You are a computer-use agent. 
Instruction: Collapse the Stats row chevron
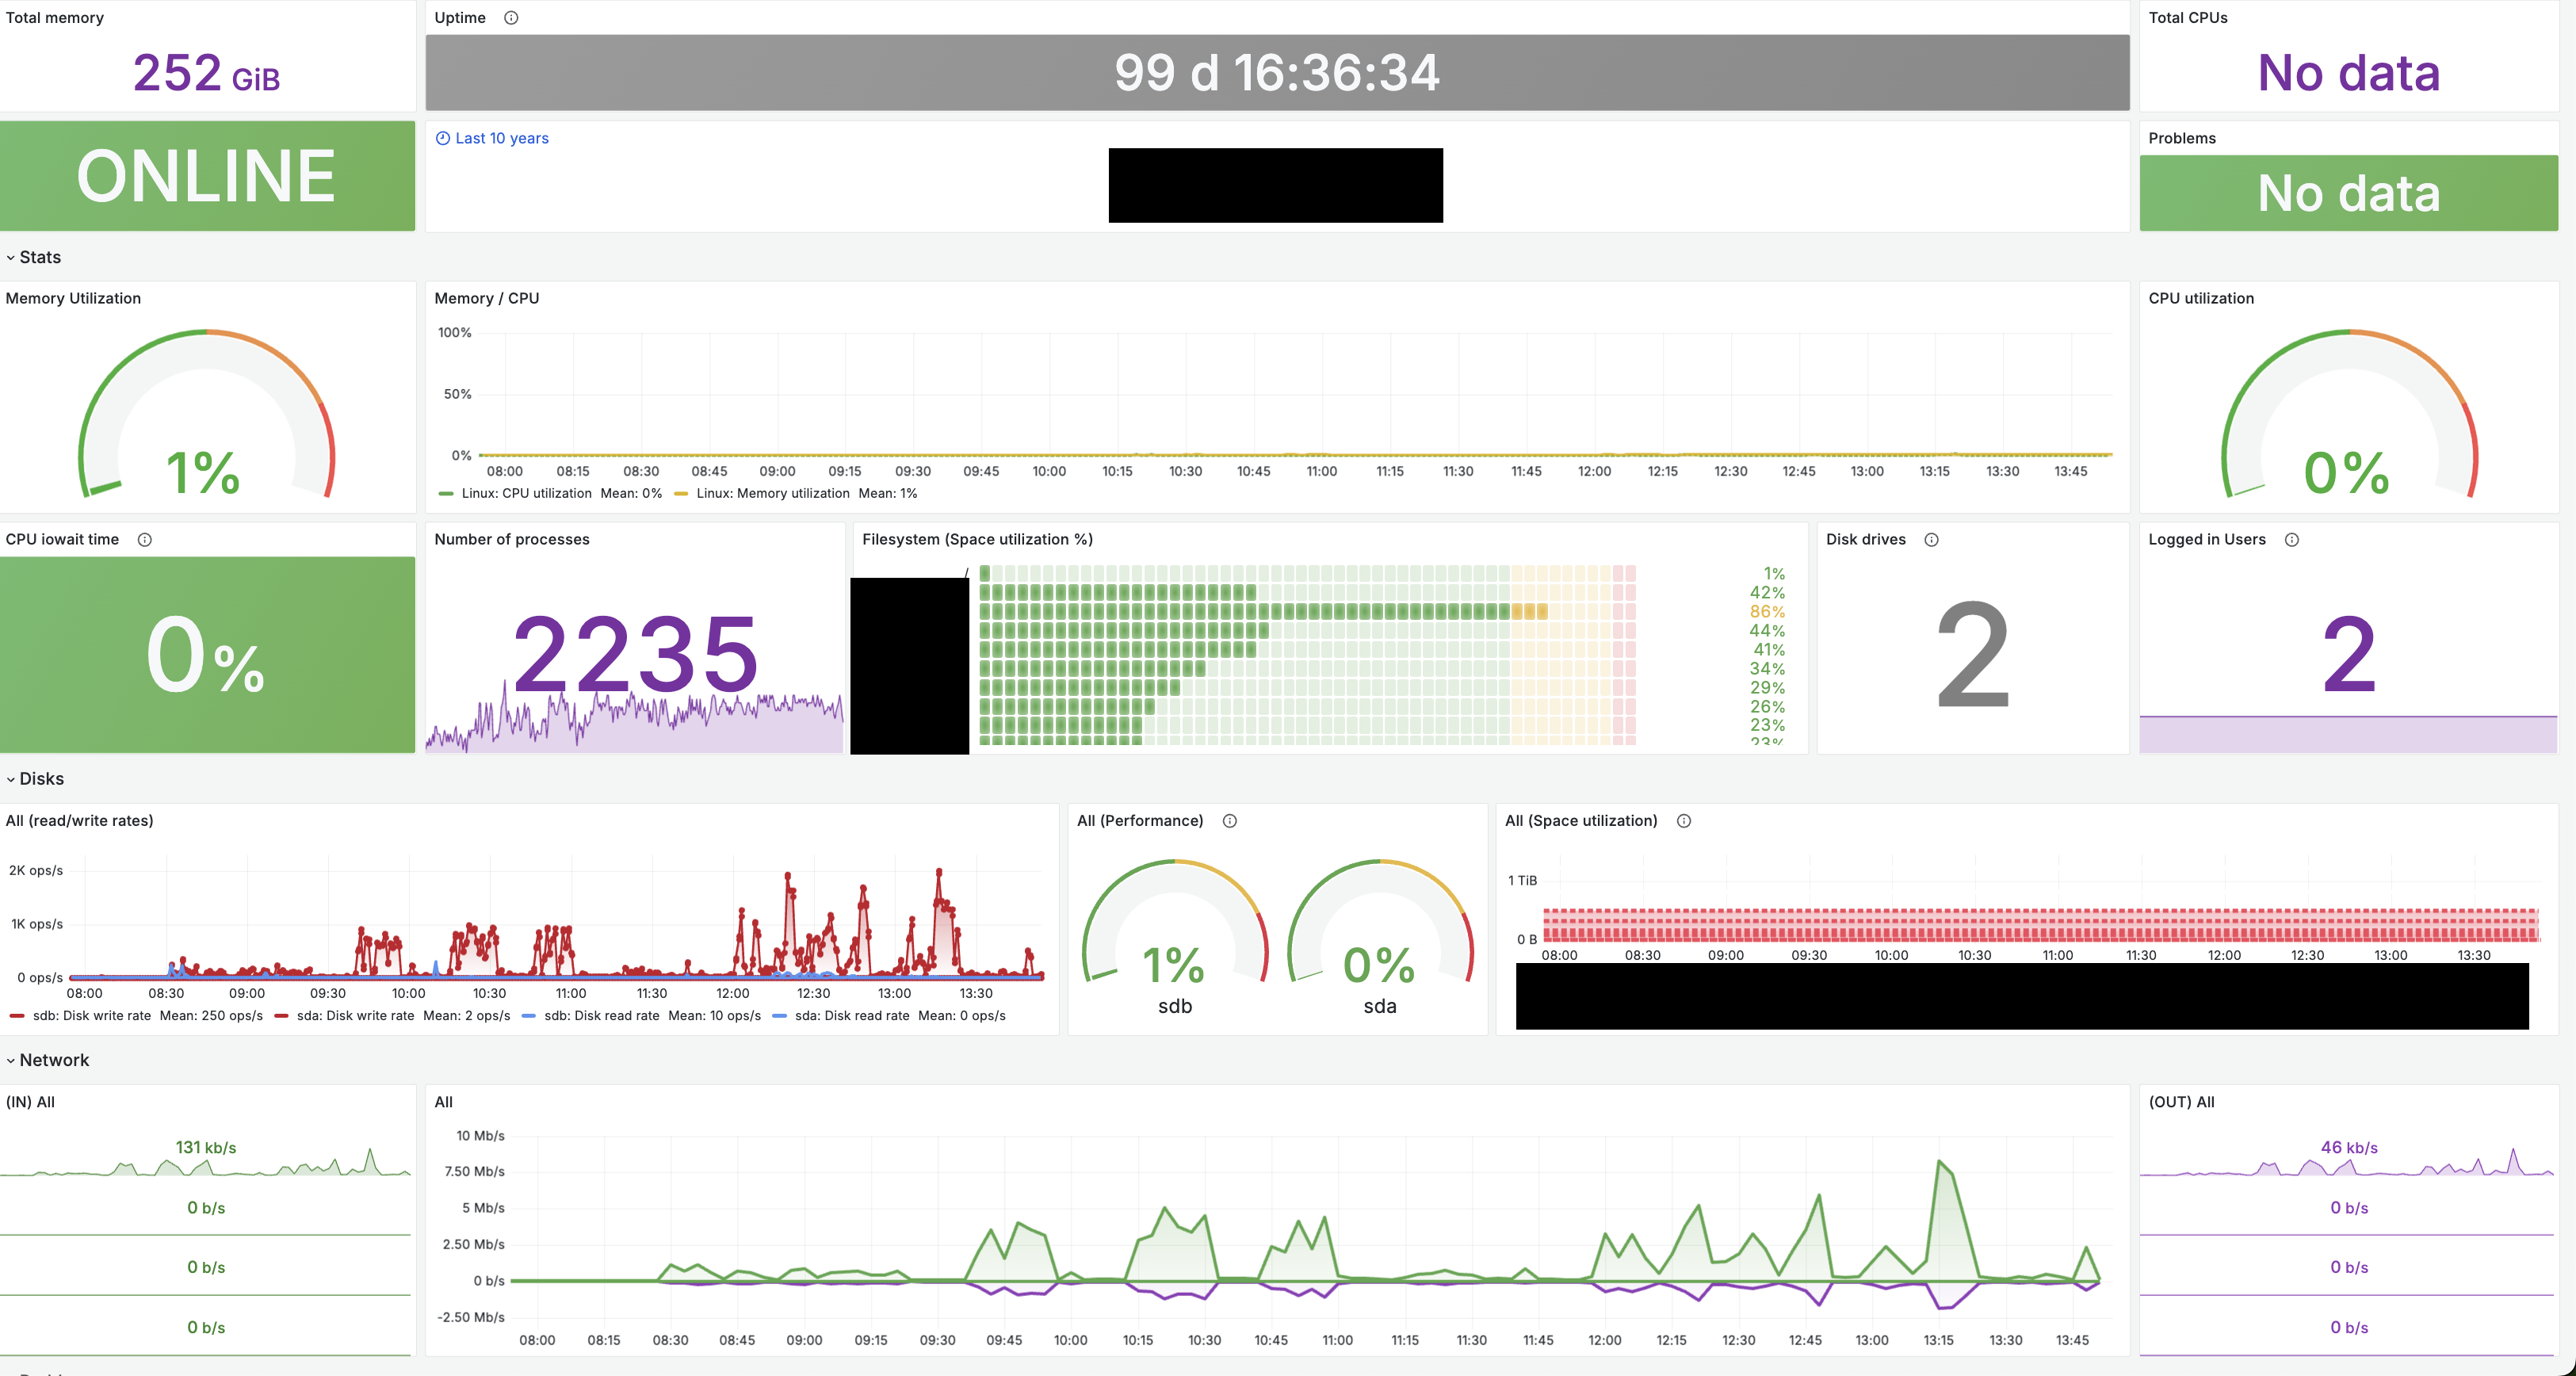pyautogui.click(x=11, y=258)
